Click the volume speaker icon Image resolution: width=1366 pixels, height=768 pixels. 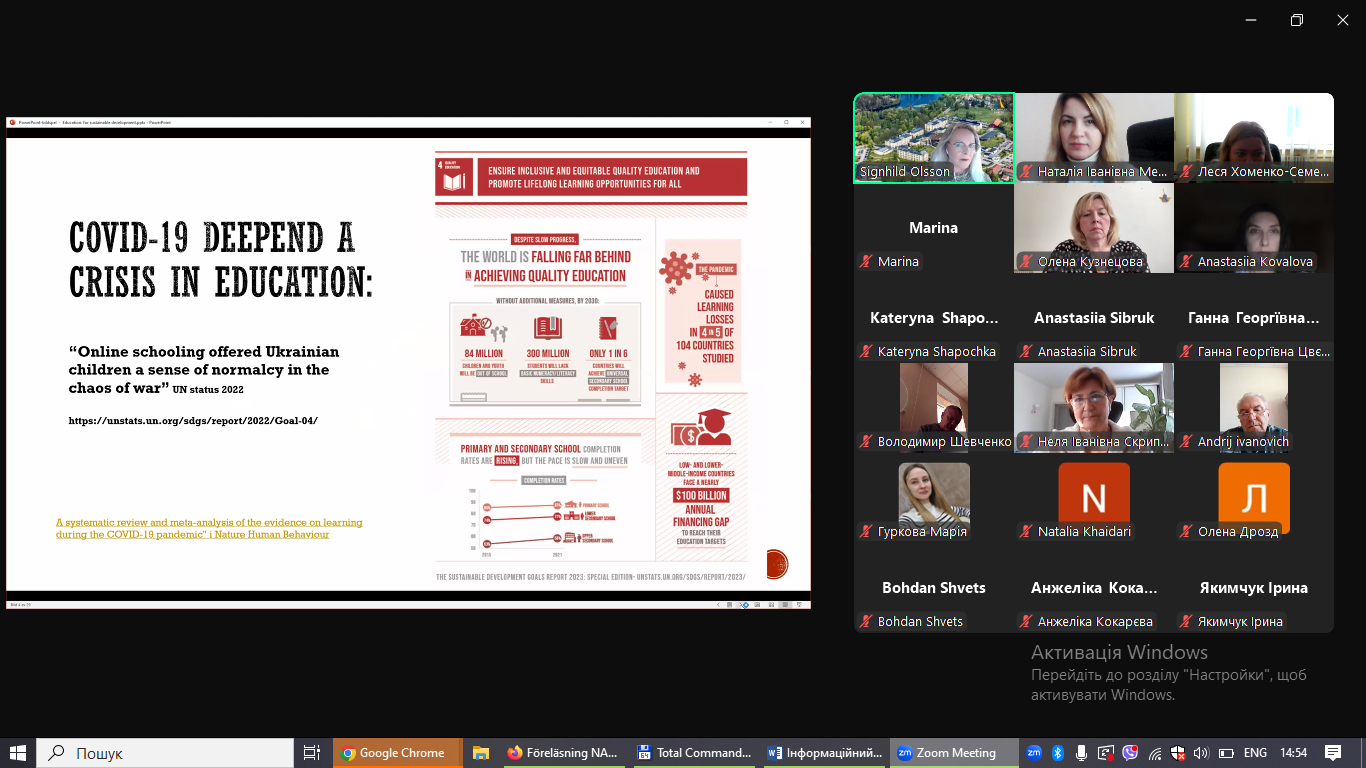[1201, 753]
